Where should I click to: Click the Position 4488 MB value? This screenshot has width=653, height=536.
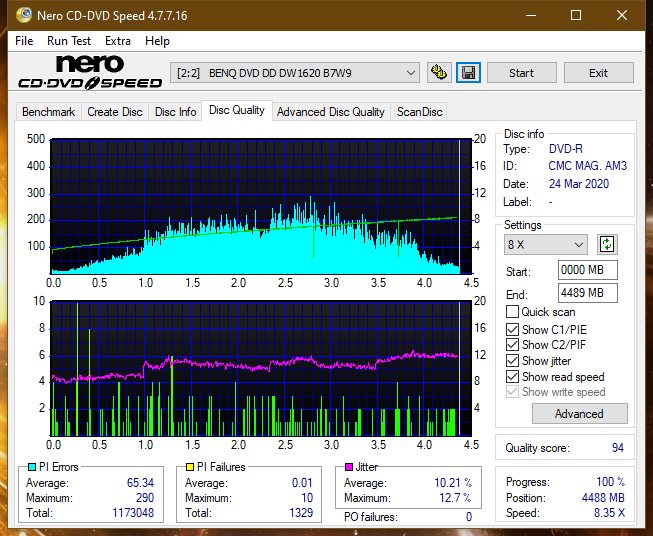[603, 498]
